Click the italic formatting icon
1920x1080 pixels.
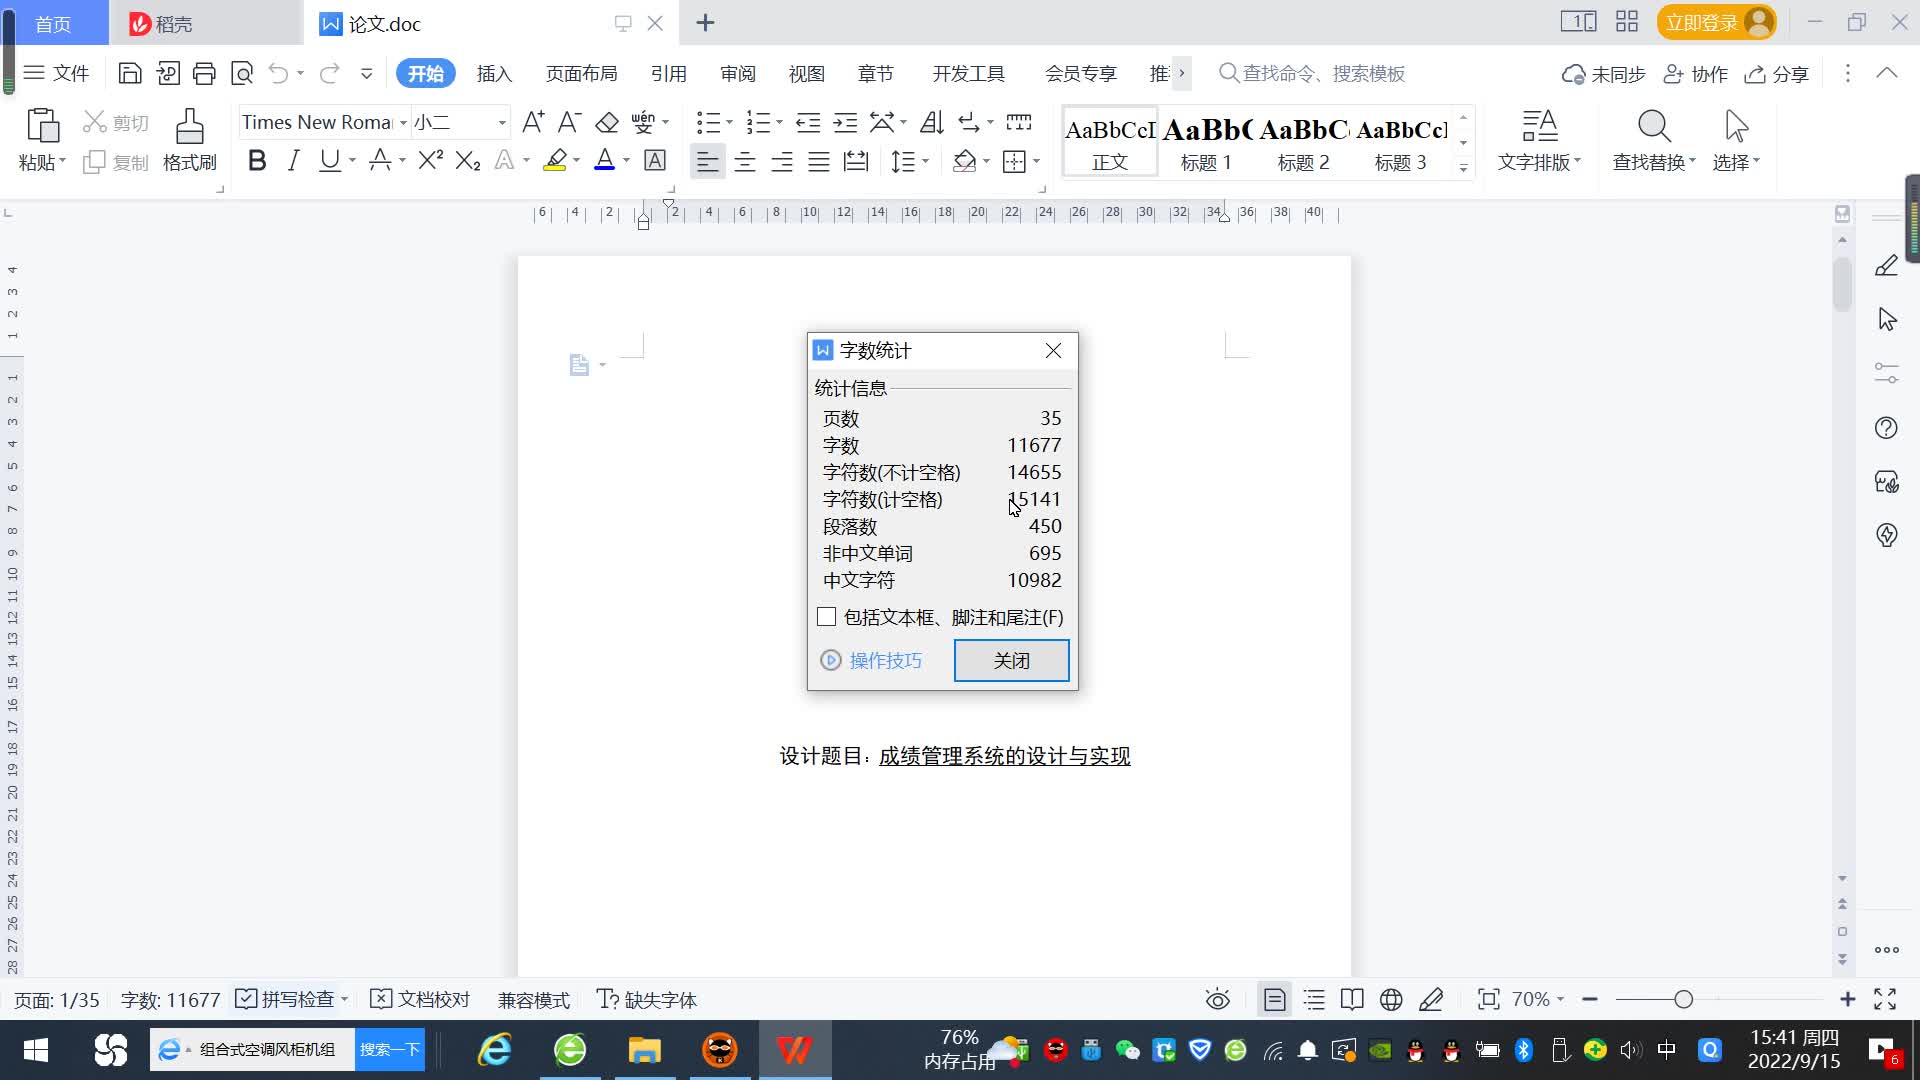pyautogui.click(x=293, y=161)
